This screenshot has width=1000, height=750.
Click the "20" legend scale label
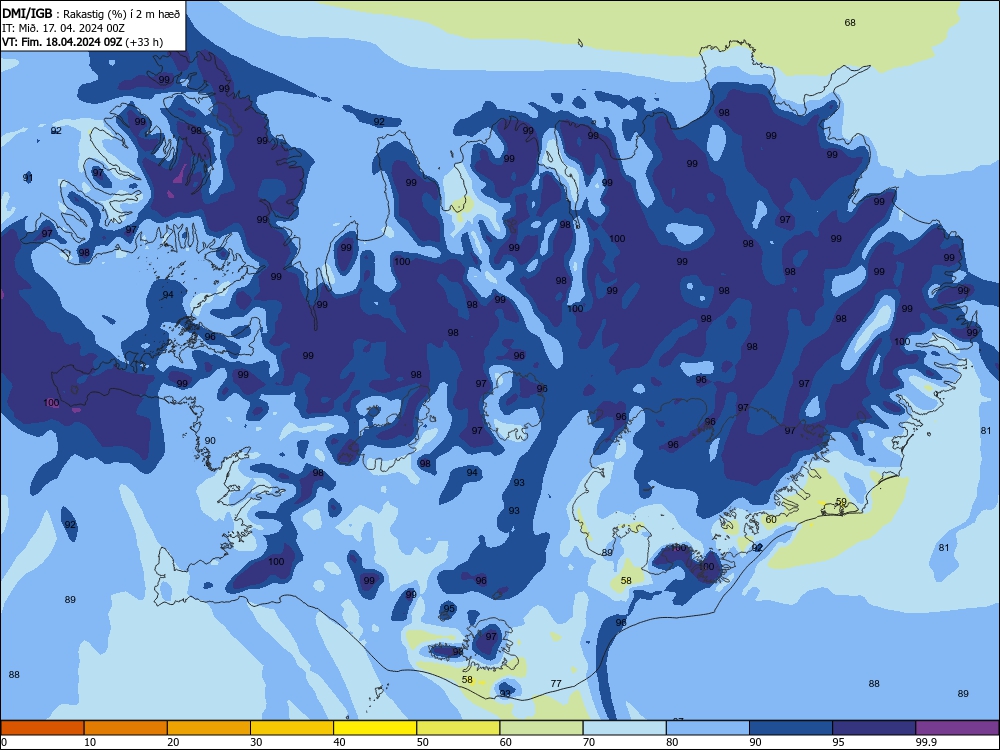(x=173, y=742)
